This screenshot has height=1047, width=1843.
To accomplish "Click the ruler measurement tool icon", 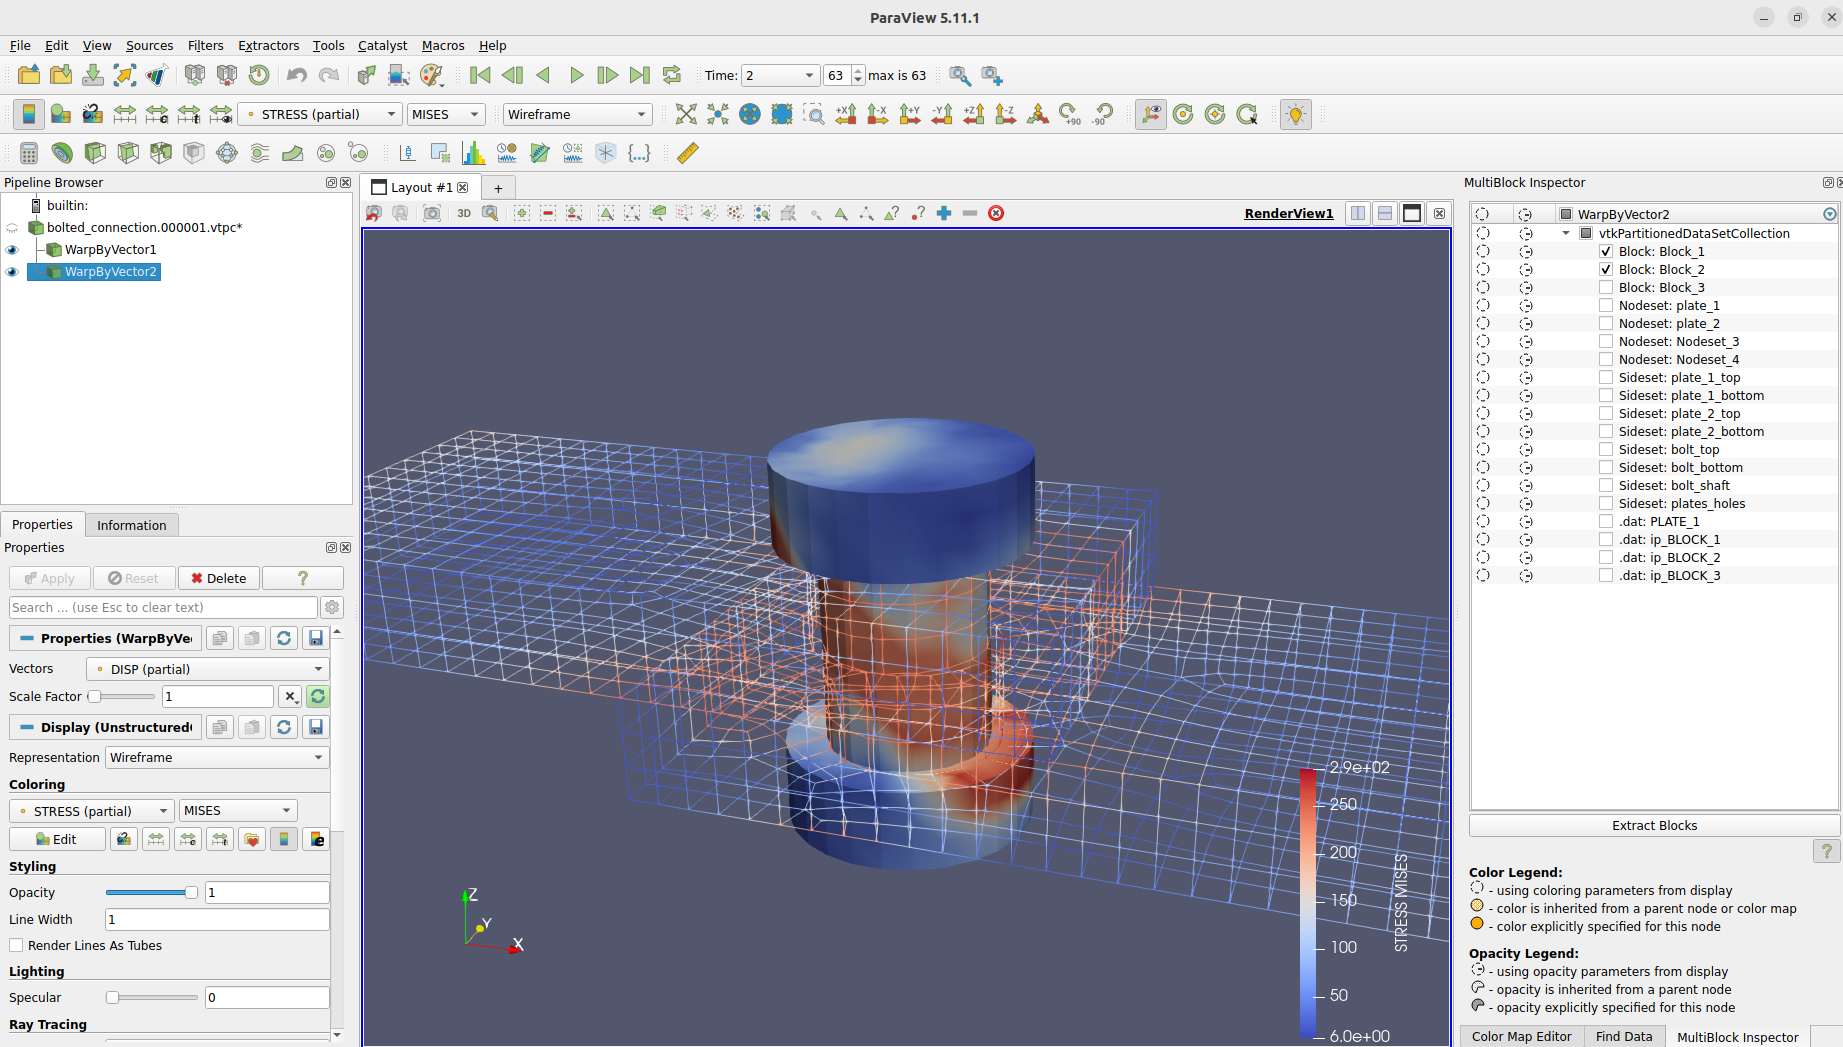I will point(688,153).
